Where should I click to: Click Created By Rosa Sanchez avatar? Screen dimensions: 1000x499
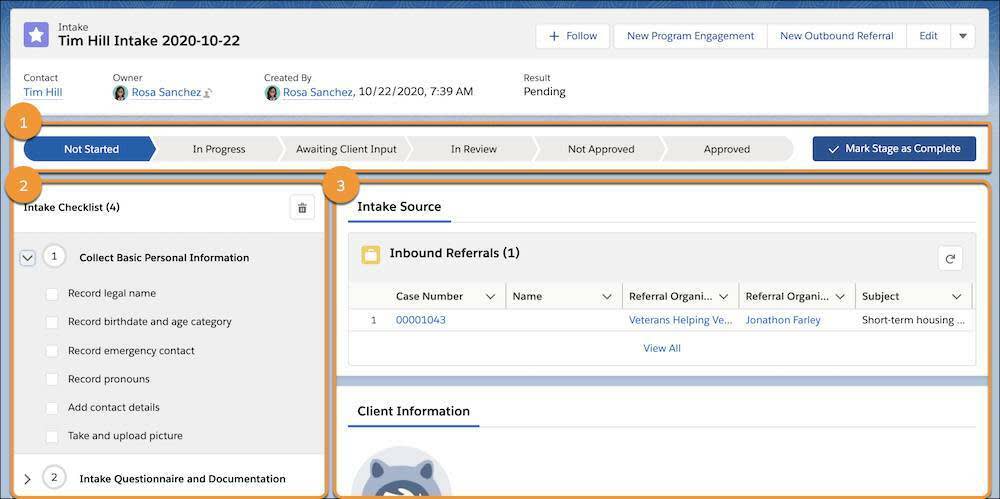(x=272, y=93)
